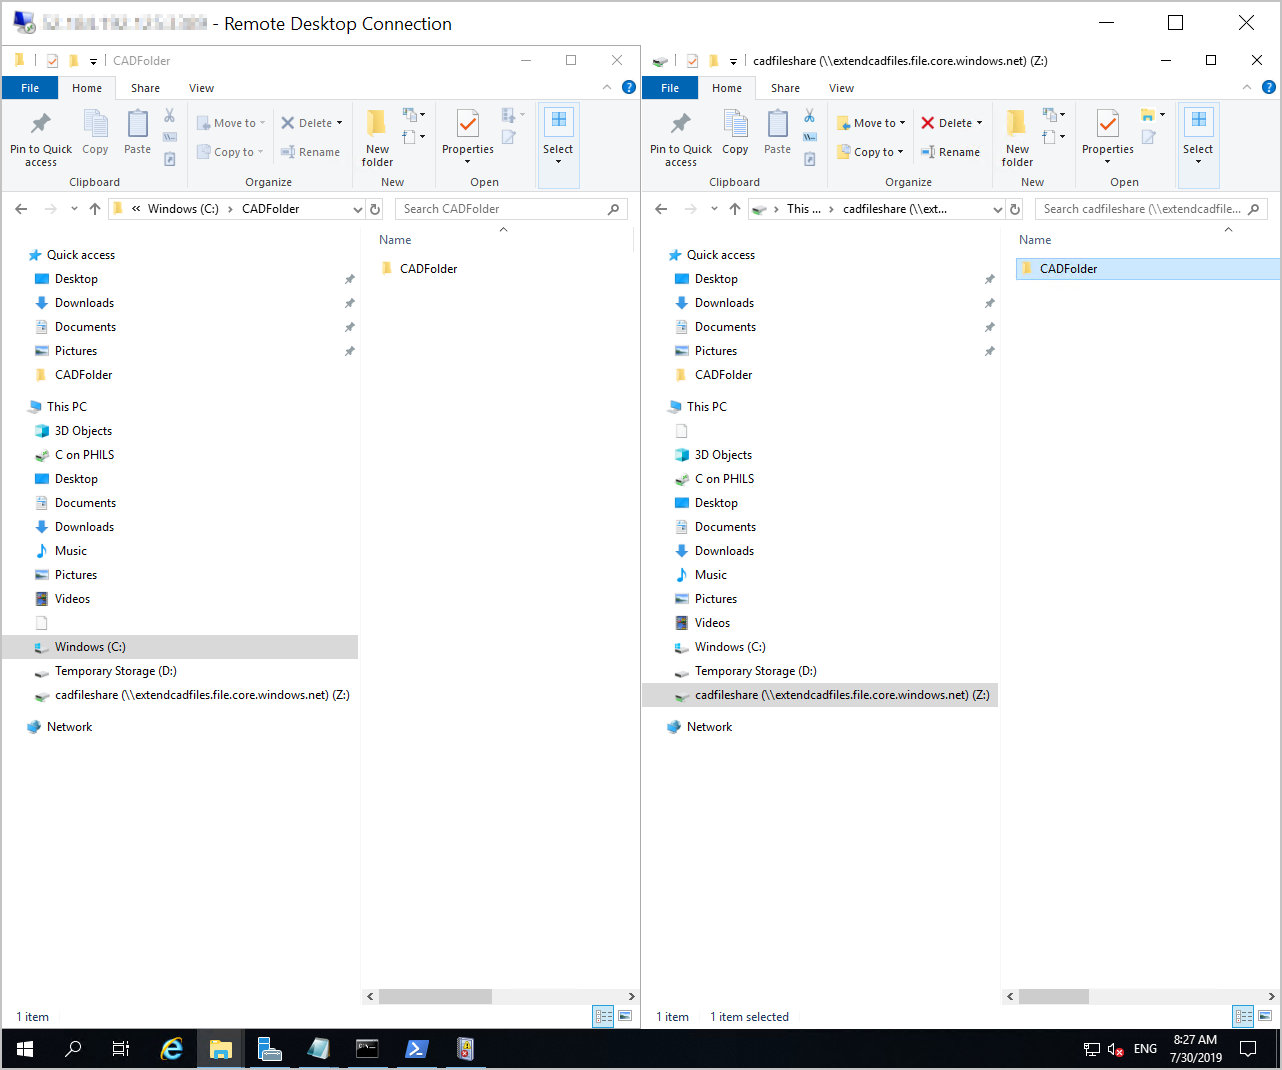1282x1070 pixels.
Task: Click Windows Start button on taskbar
Action: point(25,1049)
